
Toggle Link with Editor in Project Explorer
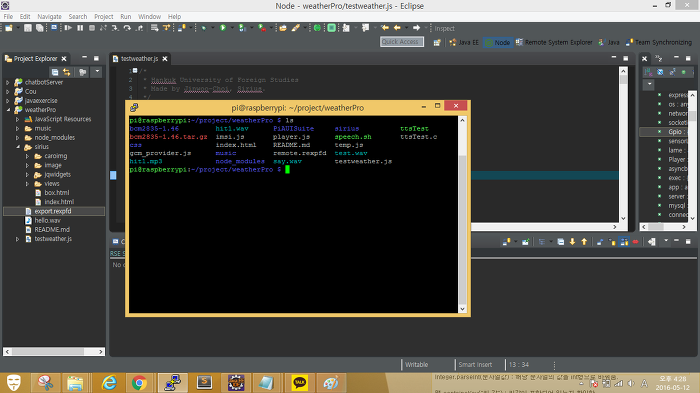point(67,72)
